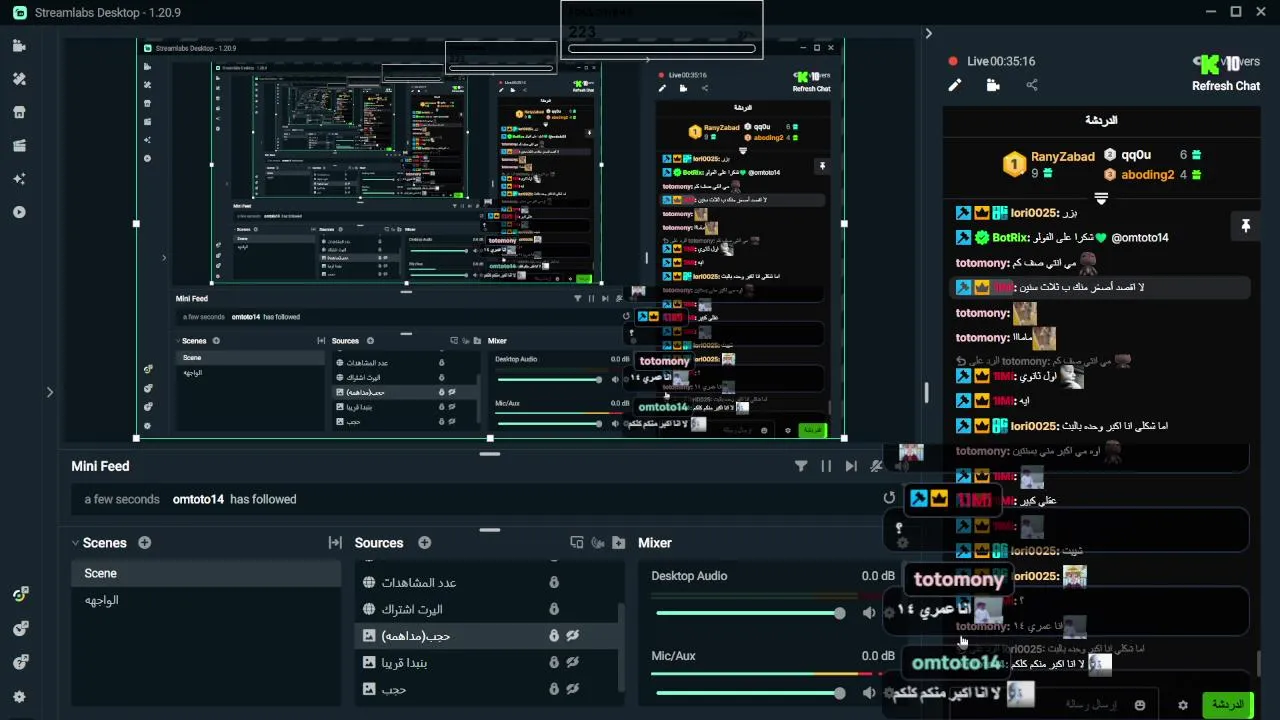This screenshot has height=720, width=1280.
Task: Click qq0u in chat leaderboard
Action: [1136, 155]
